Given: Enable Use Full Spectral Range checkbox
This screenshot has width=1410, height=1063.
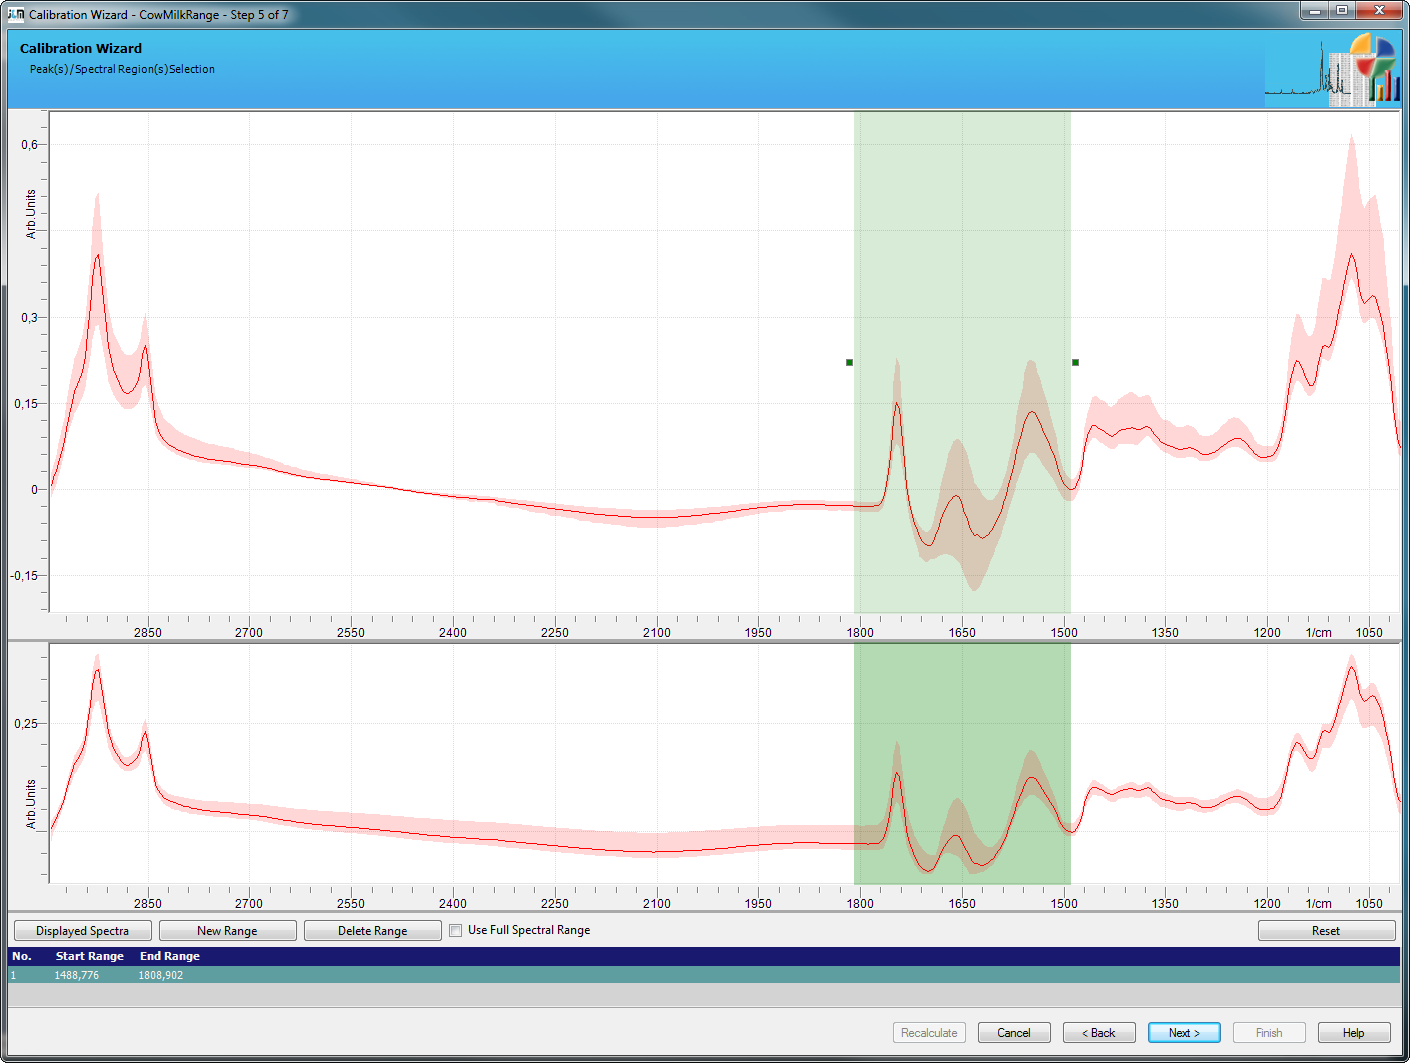Looking at the screenshot, I should tap(456, 930).
